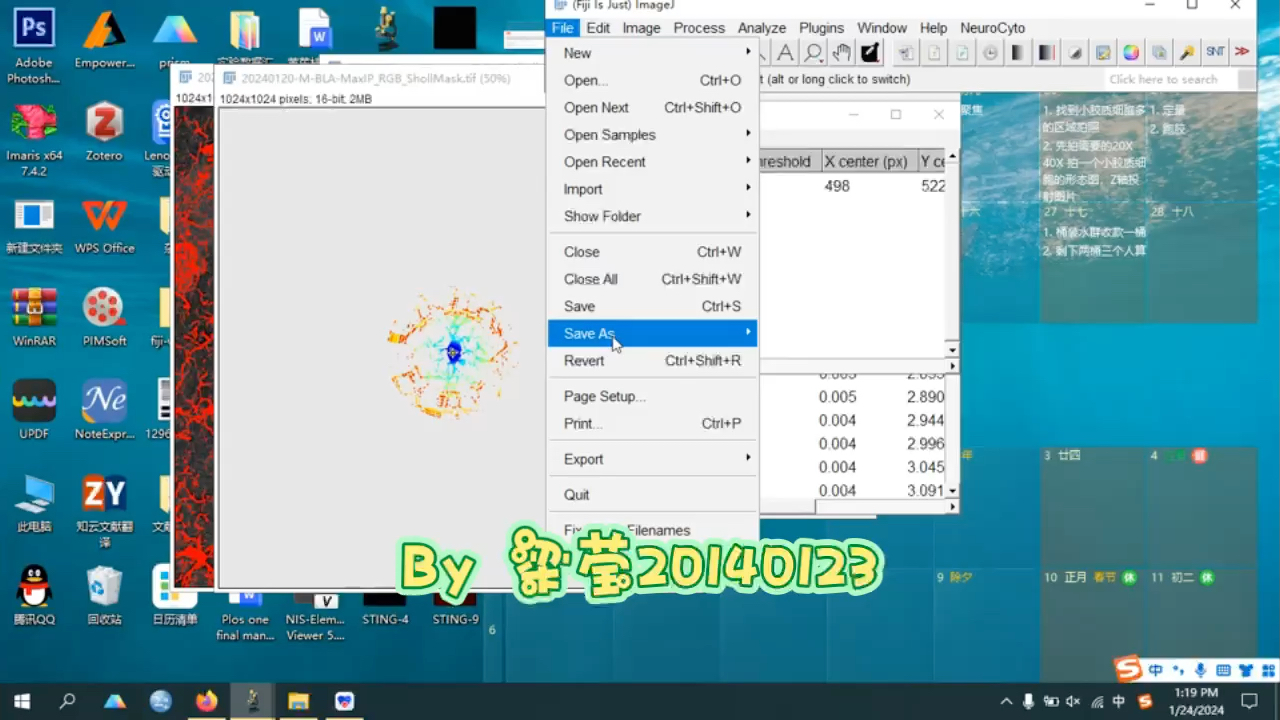Click taskbar search magnifier
The width and height of the screenshot is (1280, 720).
click(x=68, y=701)
